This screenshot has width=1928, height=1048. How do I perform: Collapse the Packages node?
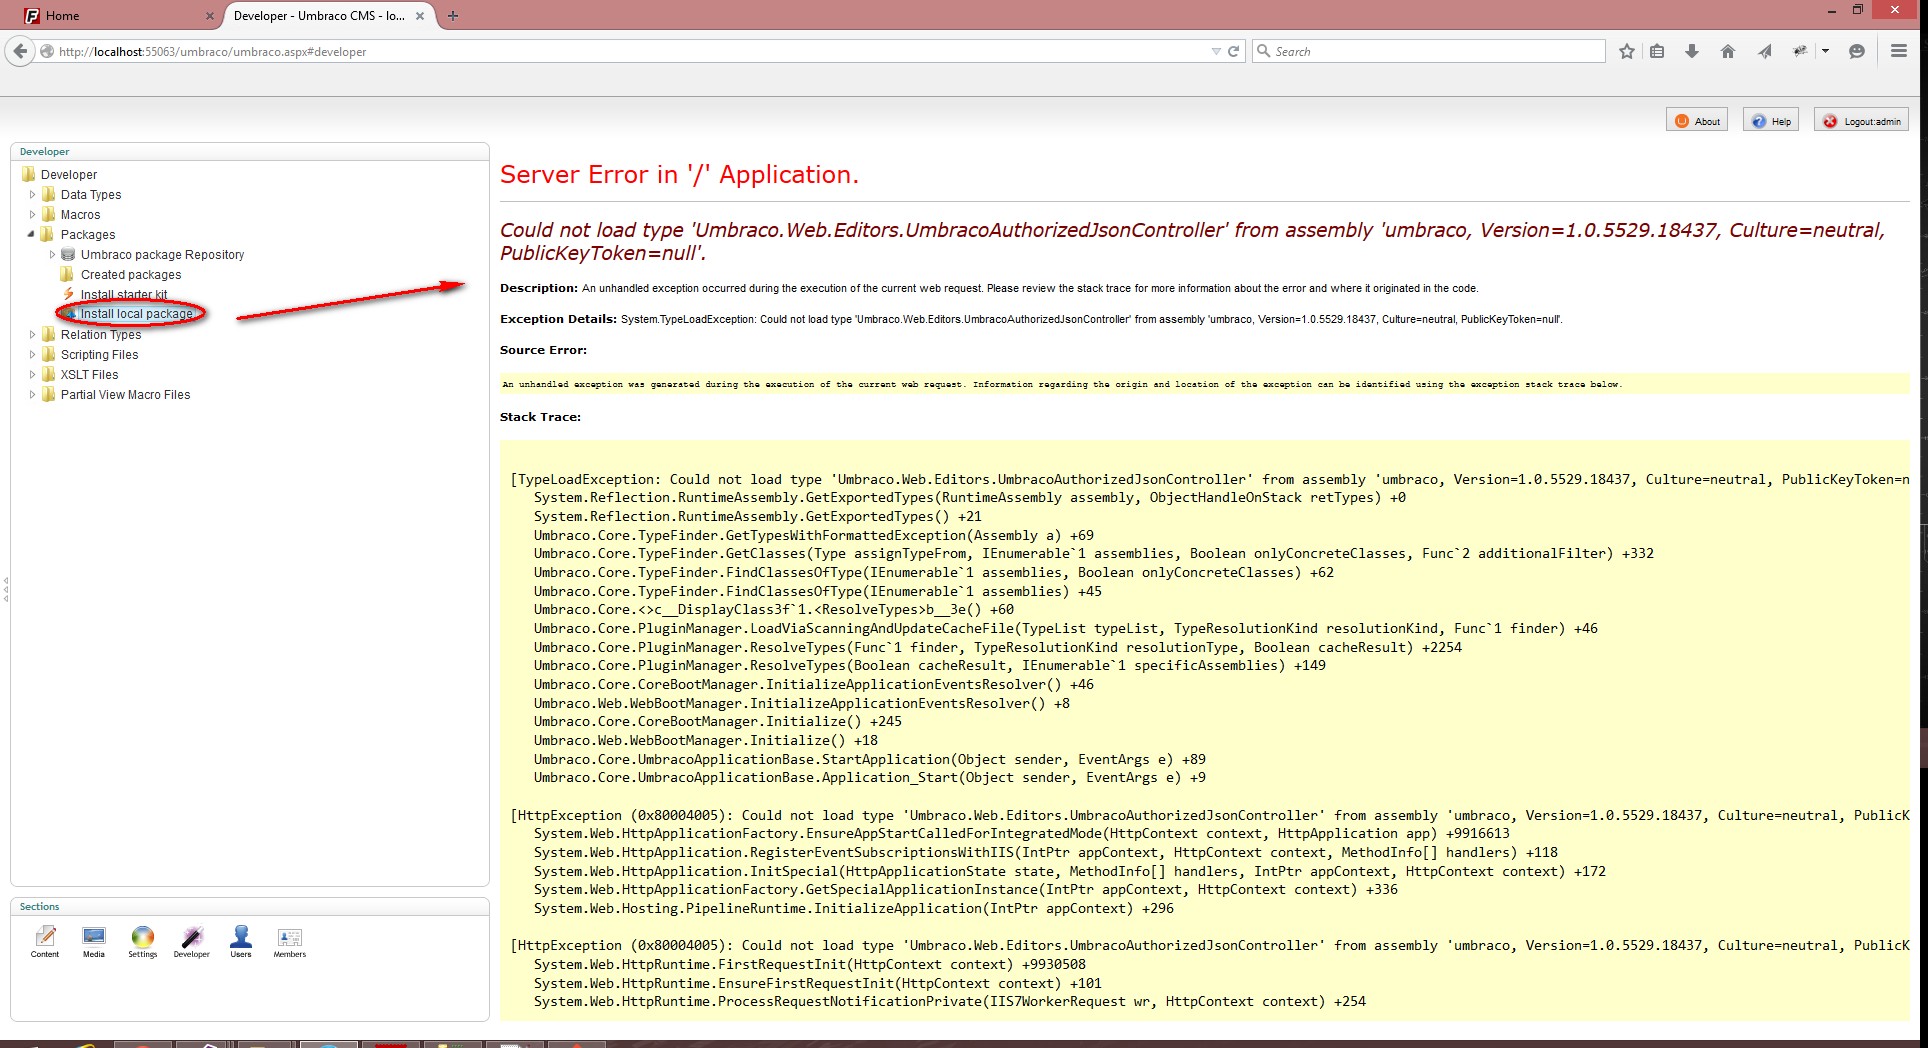pos(31,234)
